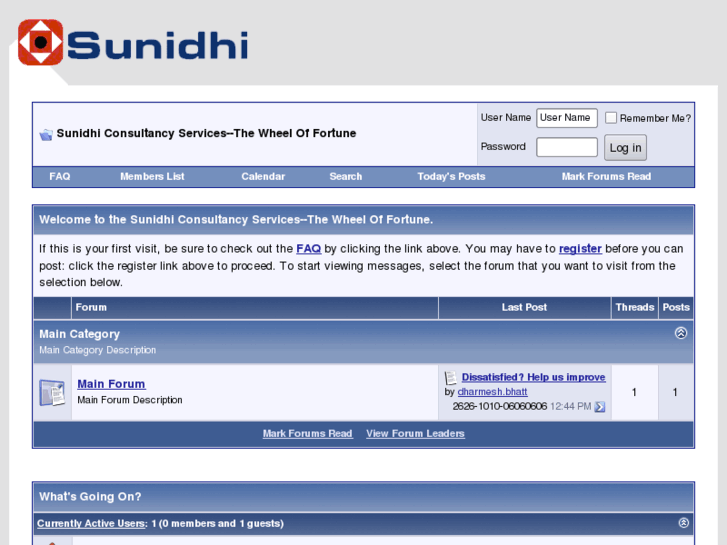Screen dimensions: 727x545
Task: Click the What's Going On? heading
Action: point(90,496)
